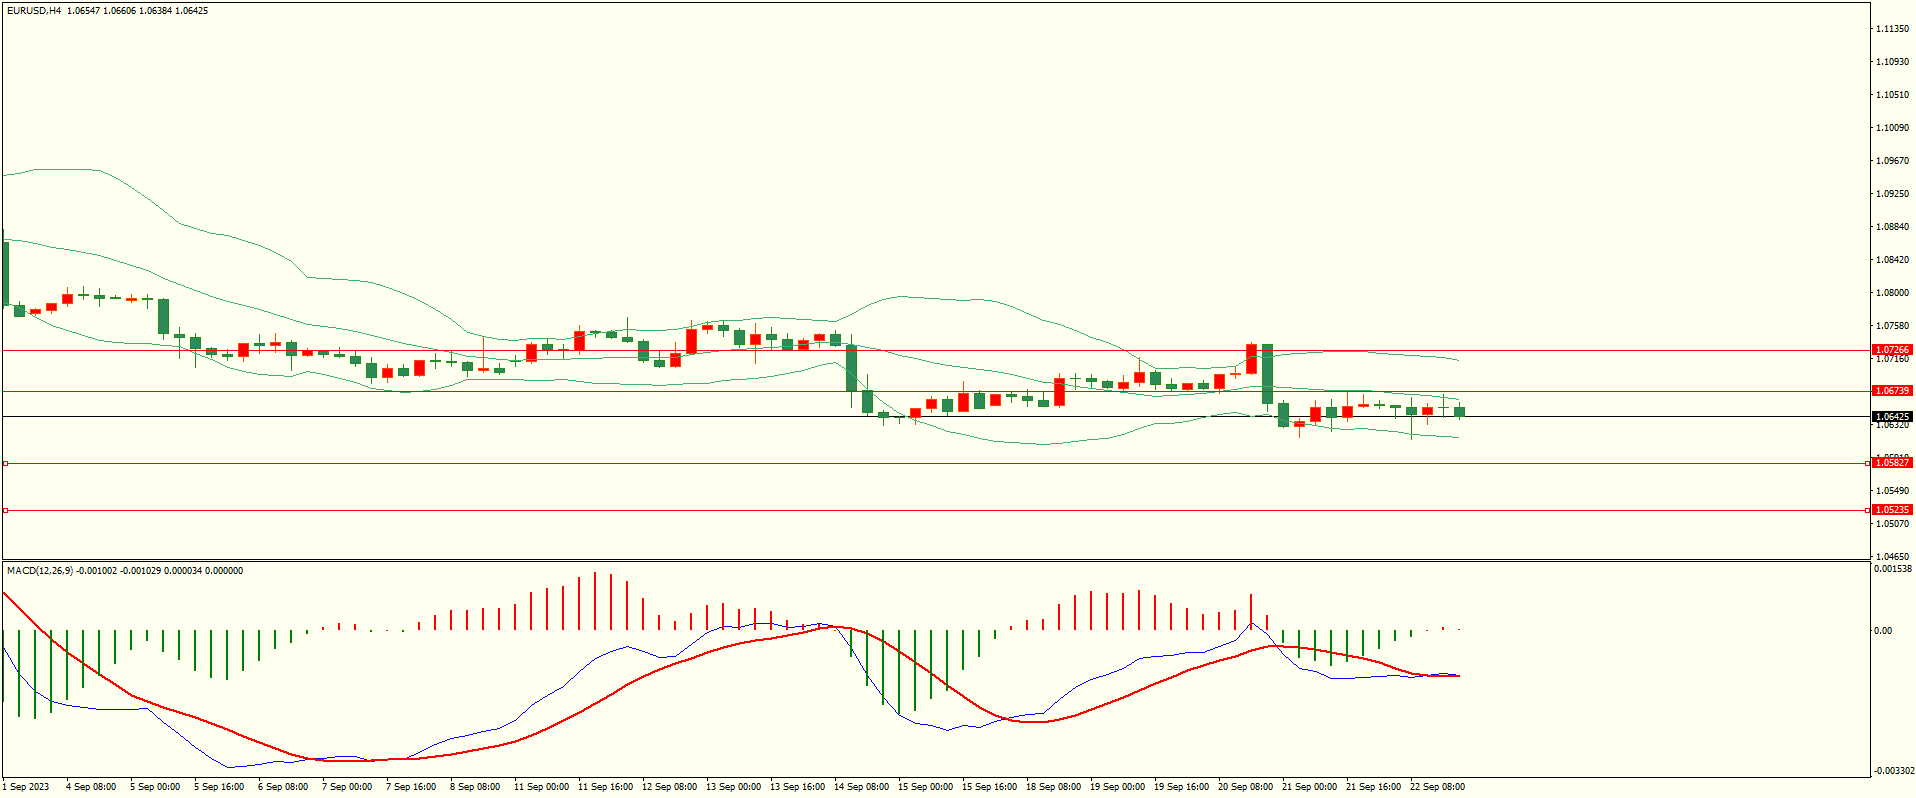This screenshot has height=798, width=1916.
Task: Click the 21 Sep 16:00 time label
Action: coord(1373,787)
